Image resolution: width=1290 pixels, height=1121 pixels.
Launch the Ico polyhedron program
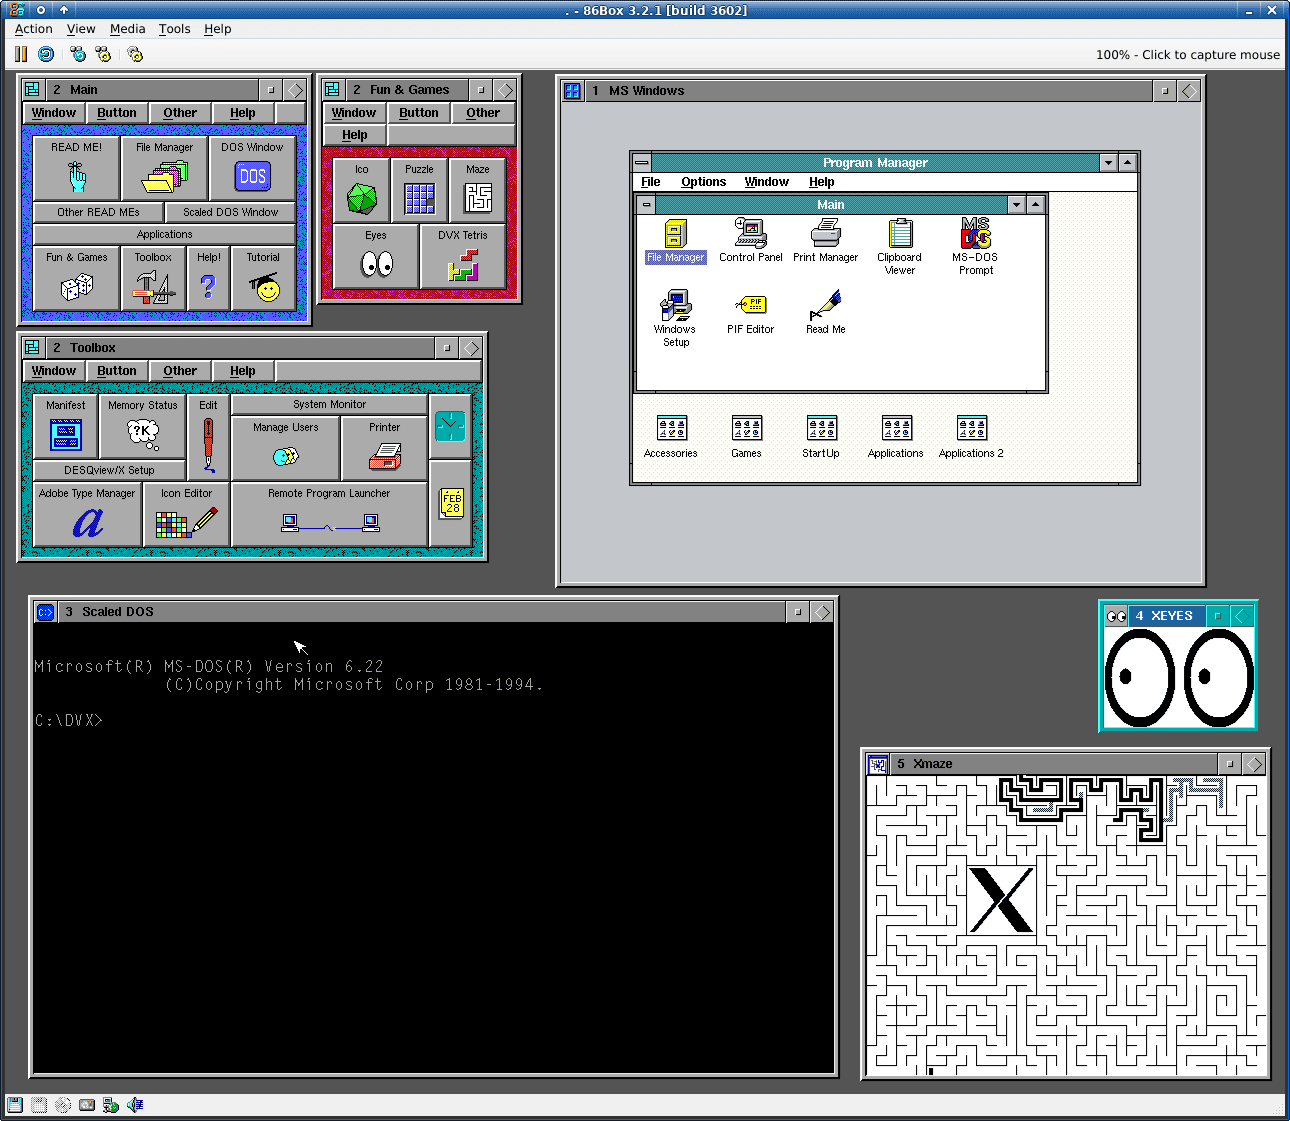(x=361, y=190)
